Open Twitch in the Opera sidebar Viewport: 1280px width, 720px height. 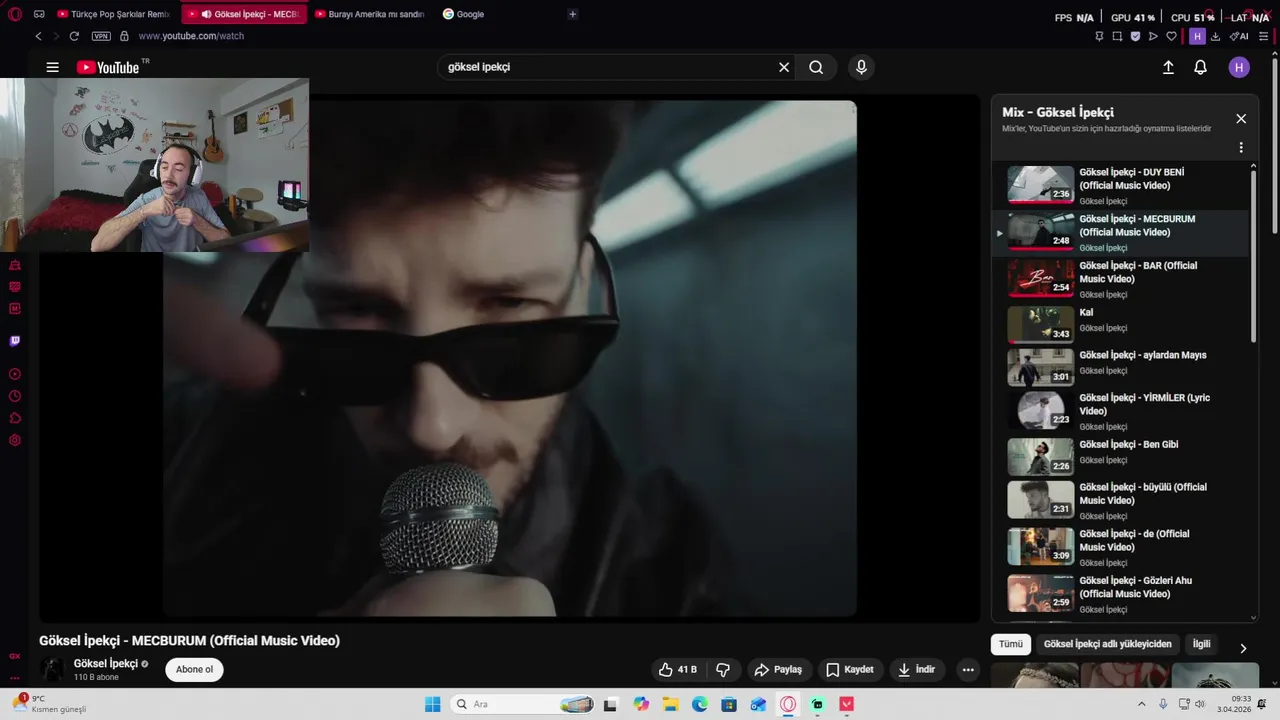[x=15, y=341]
